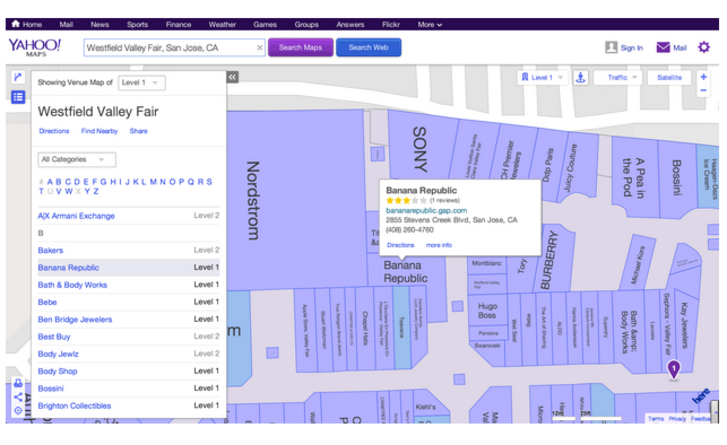This screenshot has height=445, width=727.
Task: Click the share icon at bottom left
Action: [x=18, y=397]
